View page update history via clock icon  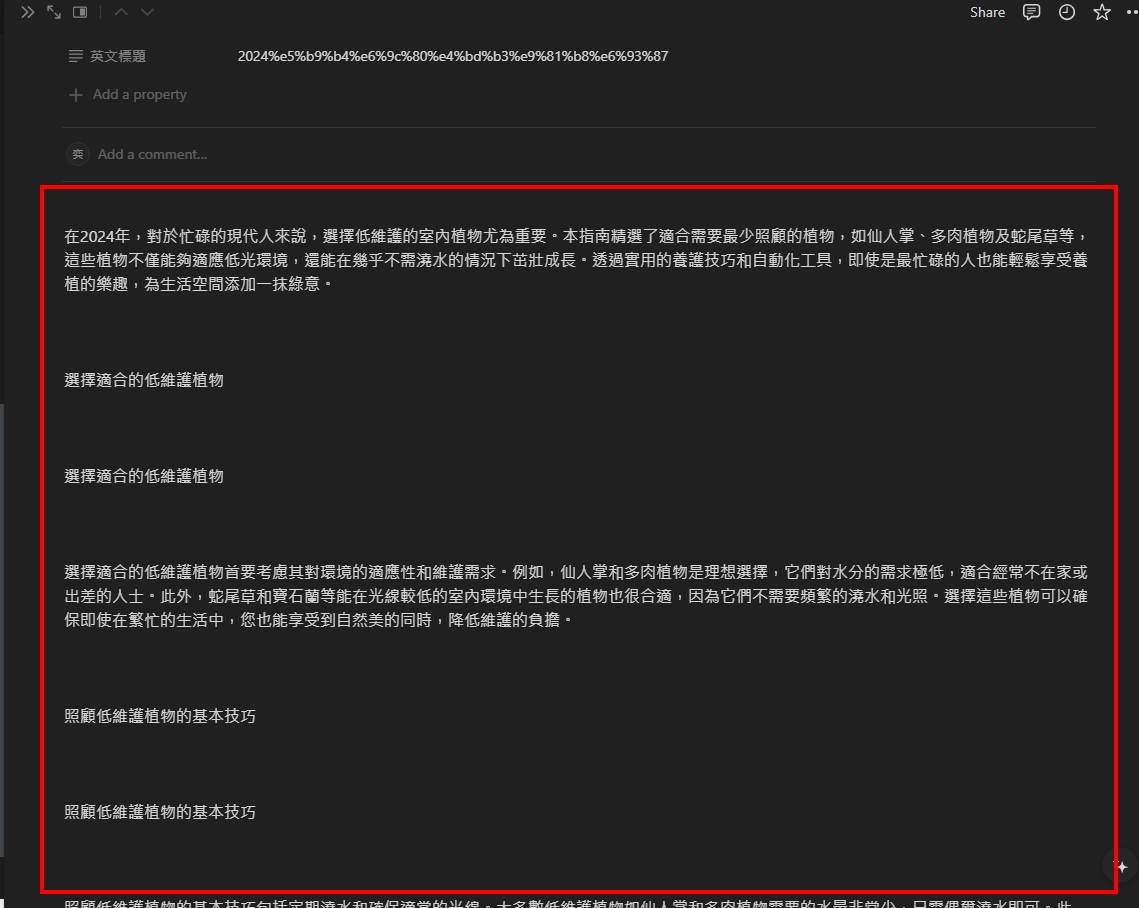(x=1066, y=12)
